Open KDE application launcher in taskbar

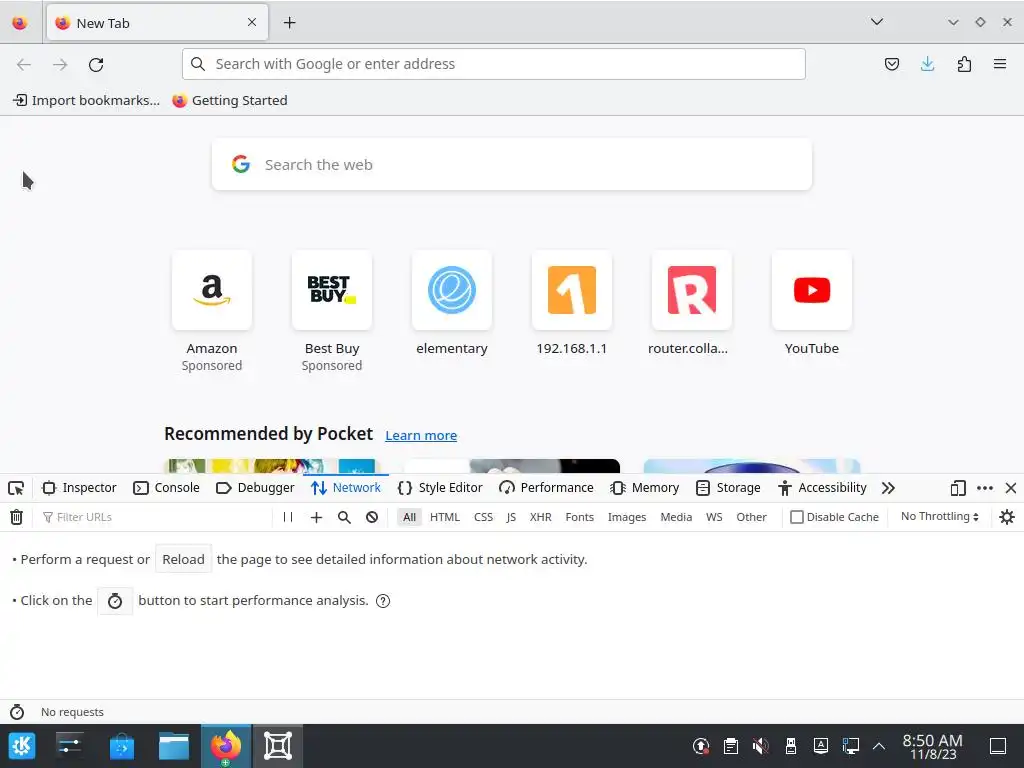22,746
